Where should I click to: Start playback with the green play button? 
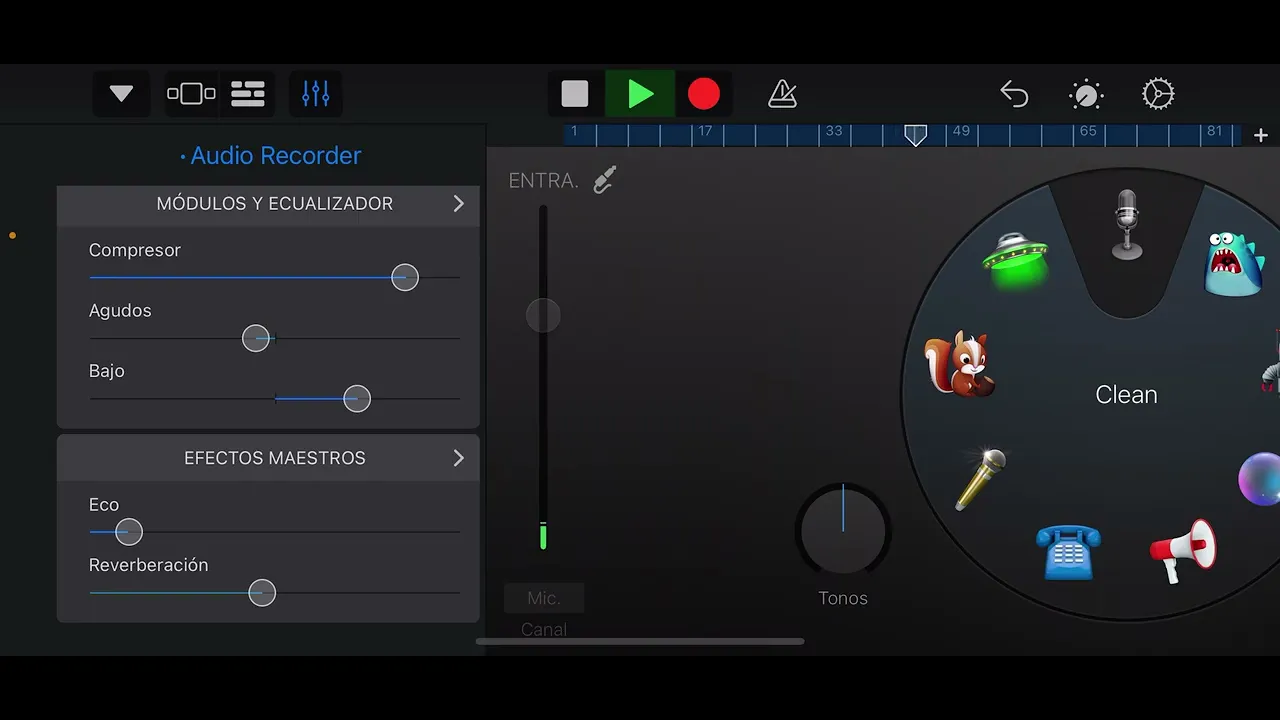640,94
